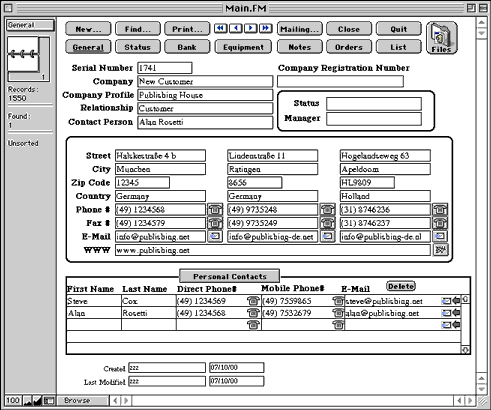Switch to the Status tab
Viewport: 491px width, 410px height.
tap(138, 47)
